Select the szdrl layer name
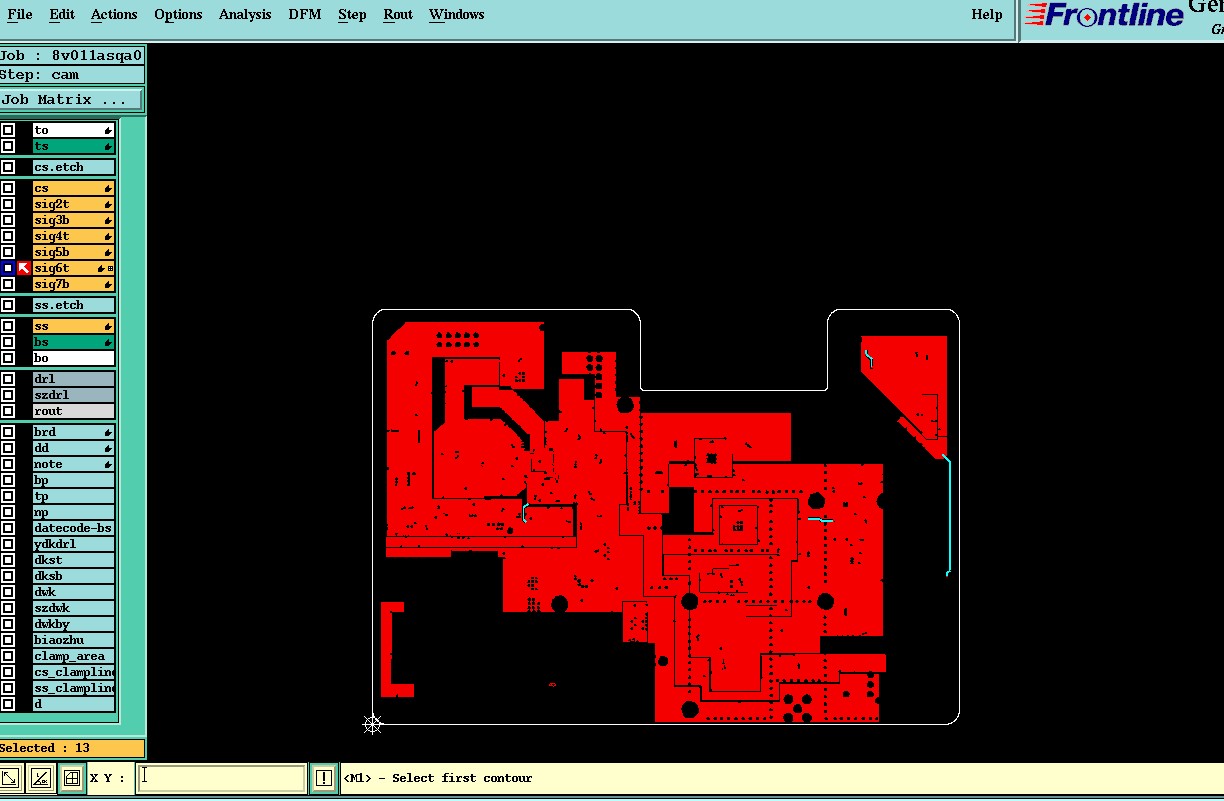The image size is (1224, 801). point(73,395)
